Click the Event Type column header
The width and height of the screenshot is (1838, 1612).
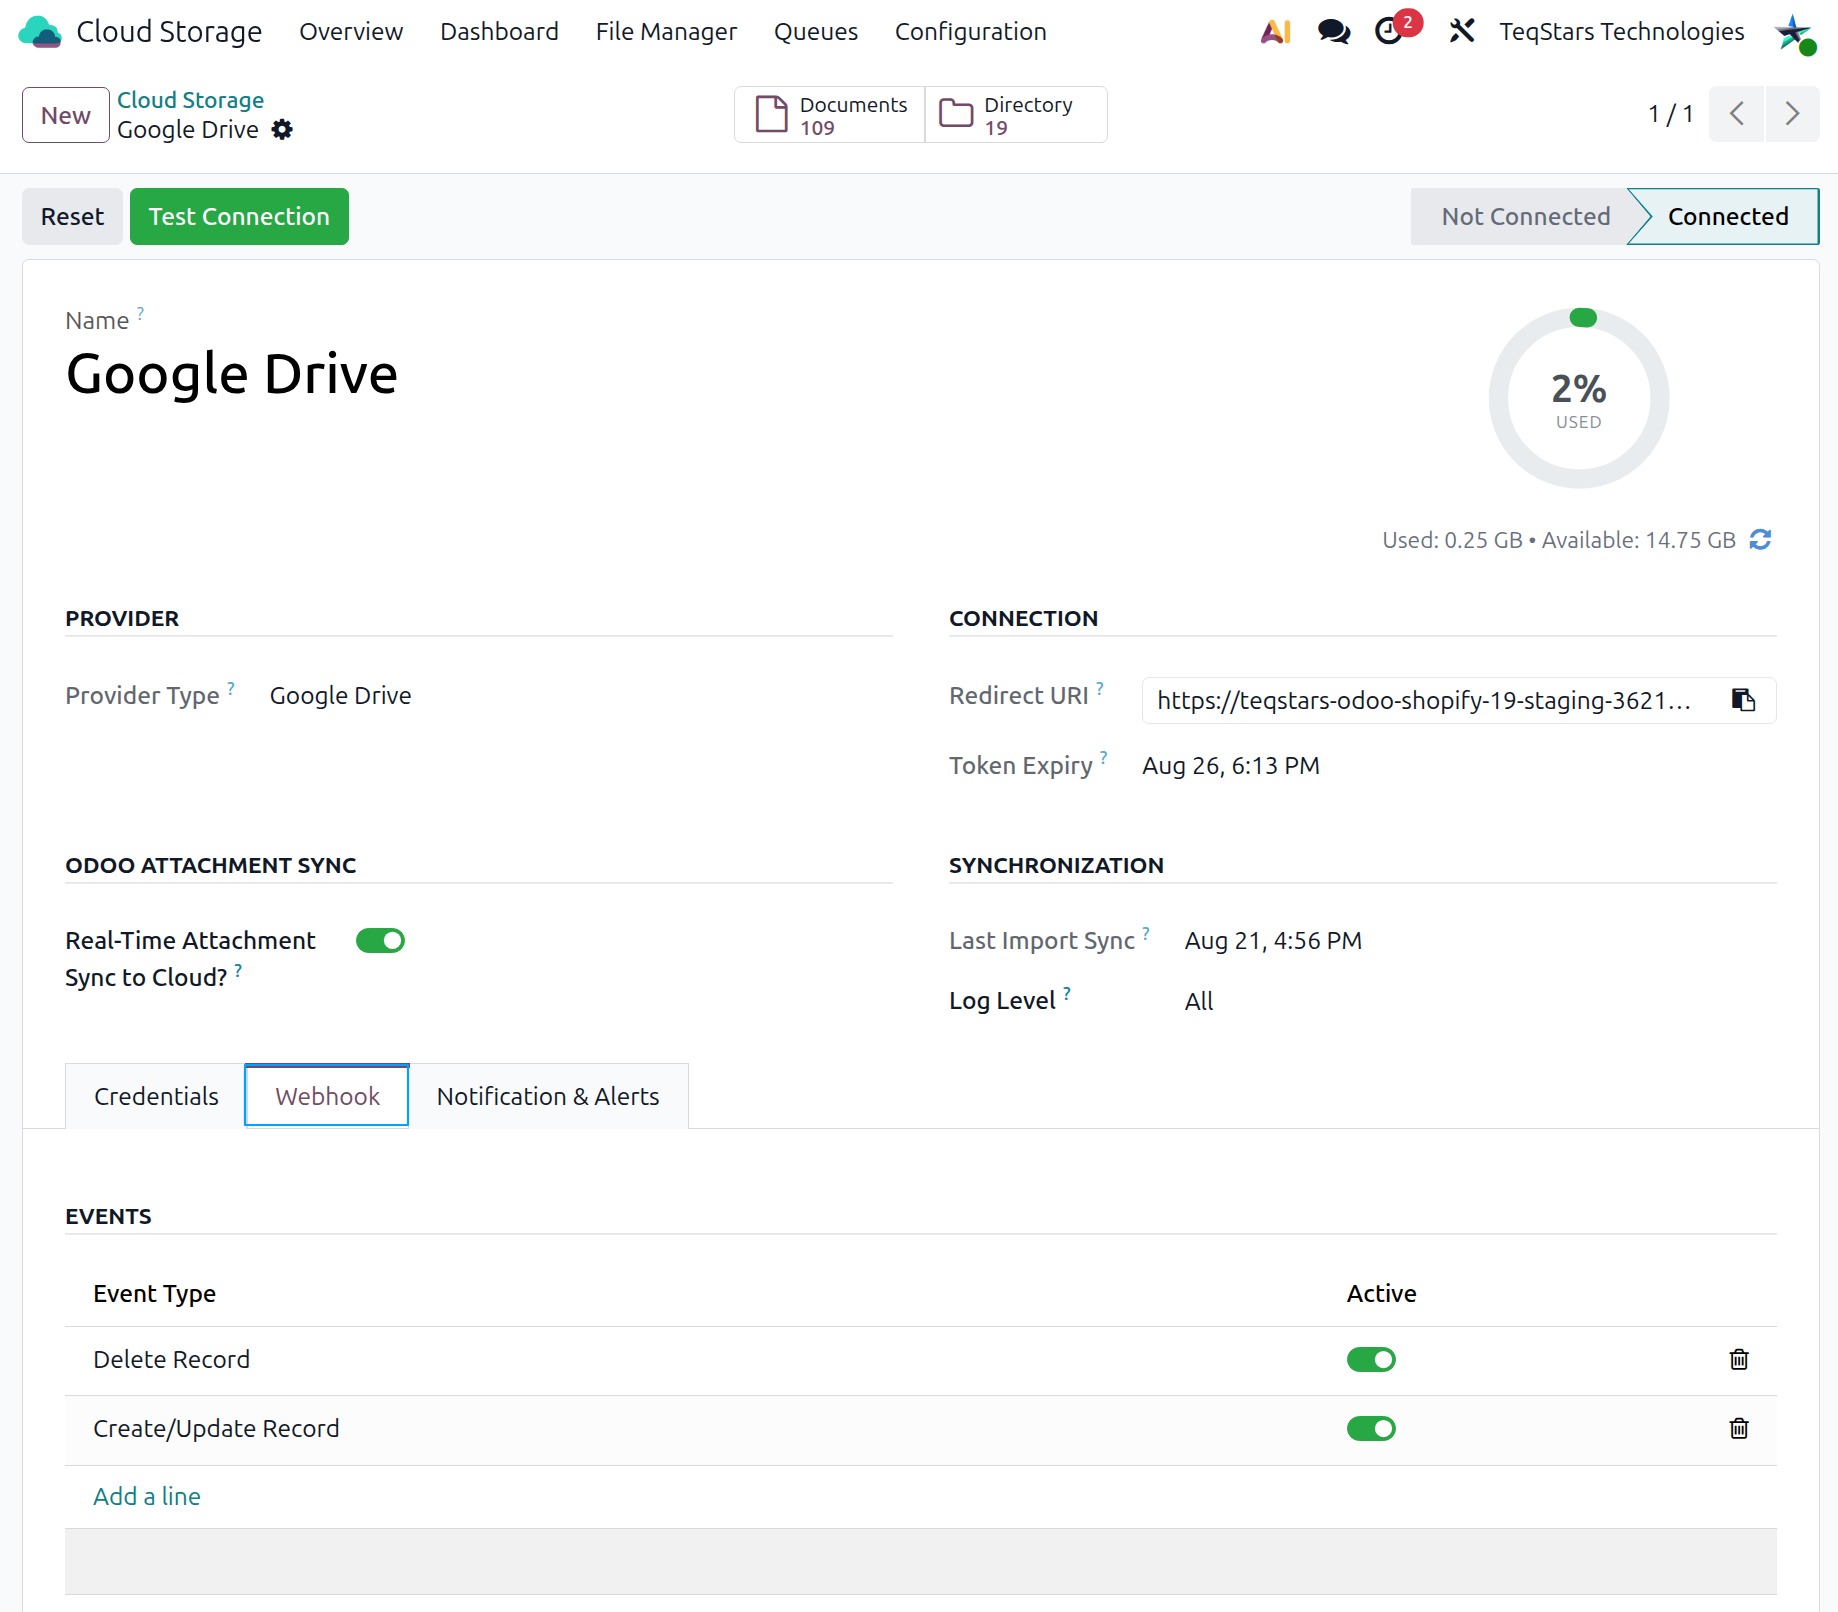pos(155,1294)
